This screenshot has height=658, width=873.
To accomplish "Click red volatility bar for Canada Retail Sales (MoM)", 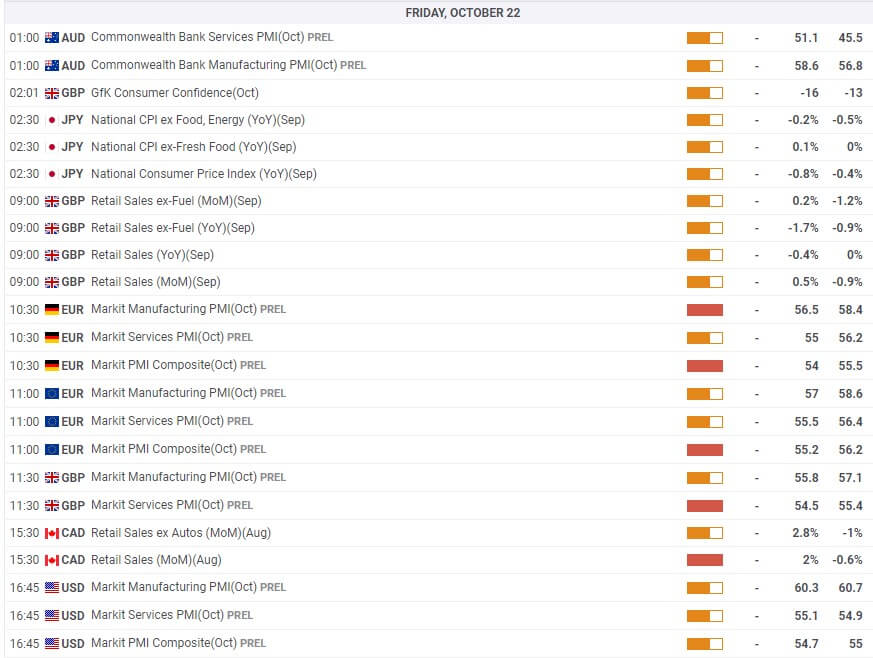I will tap(705, 560).
